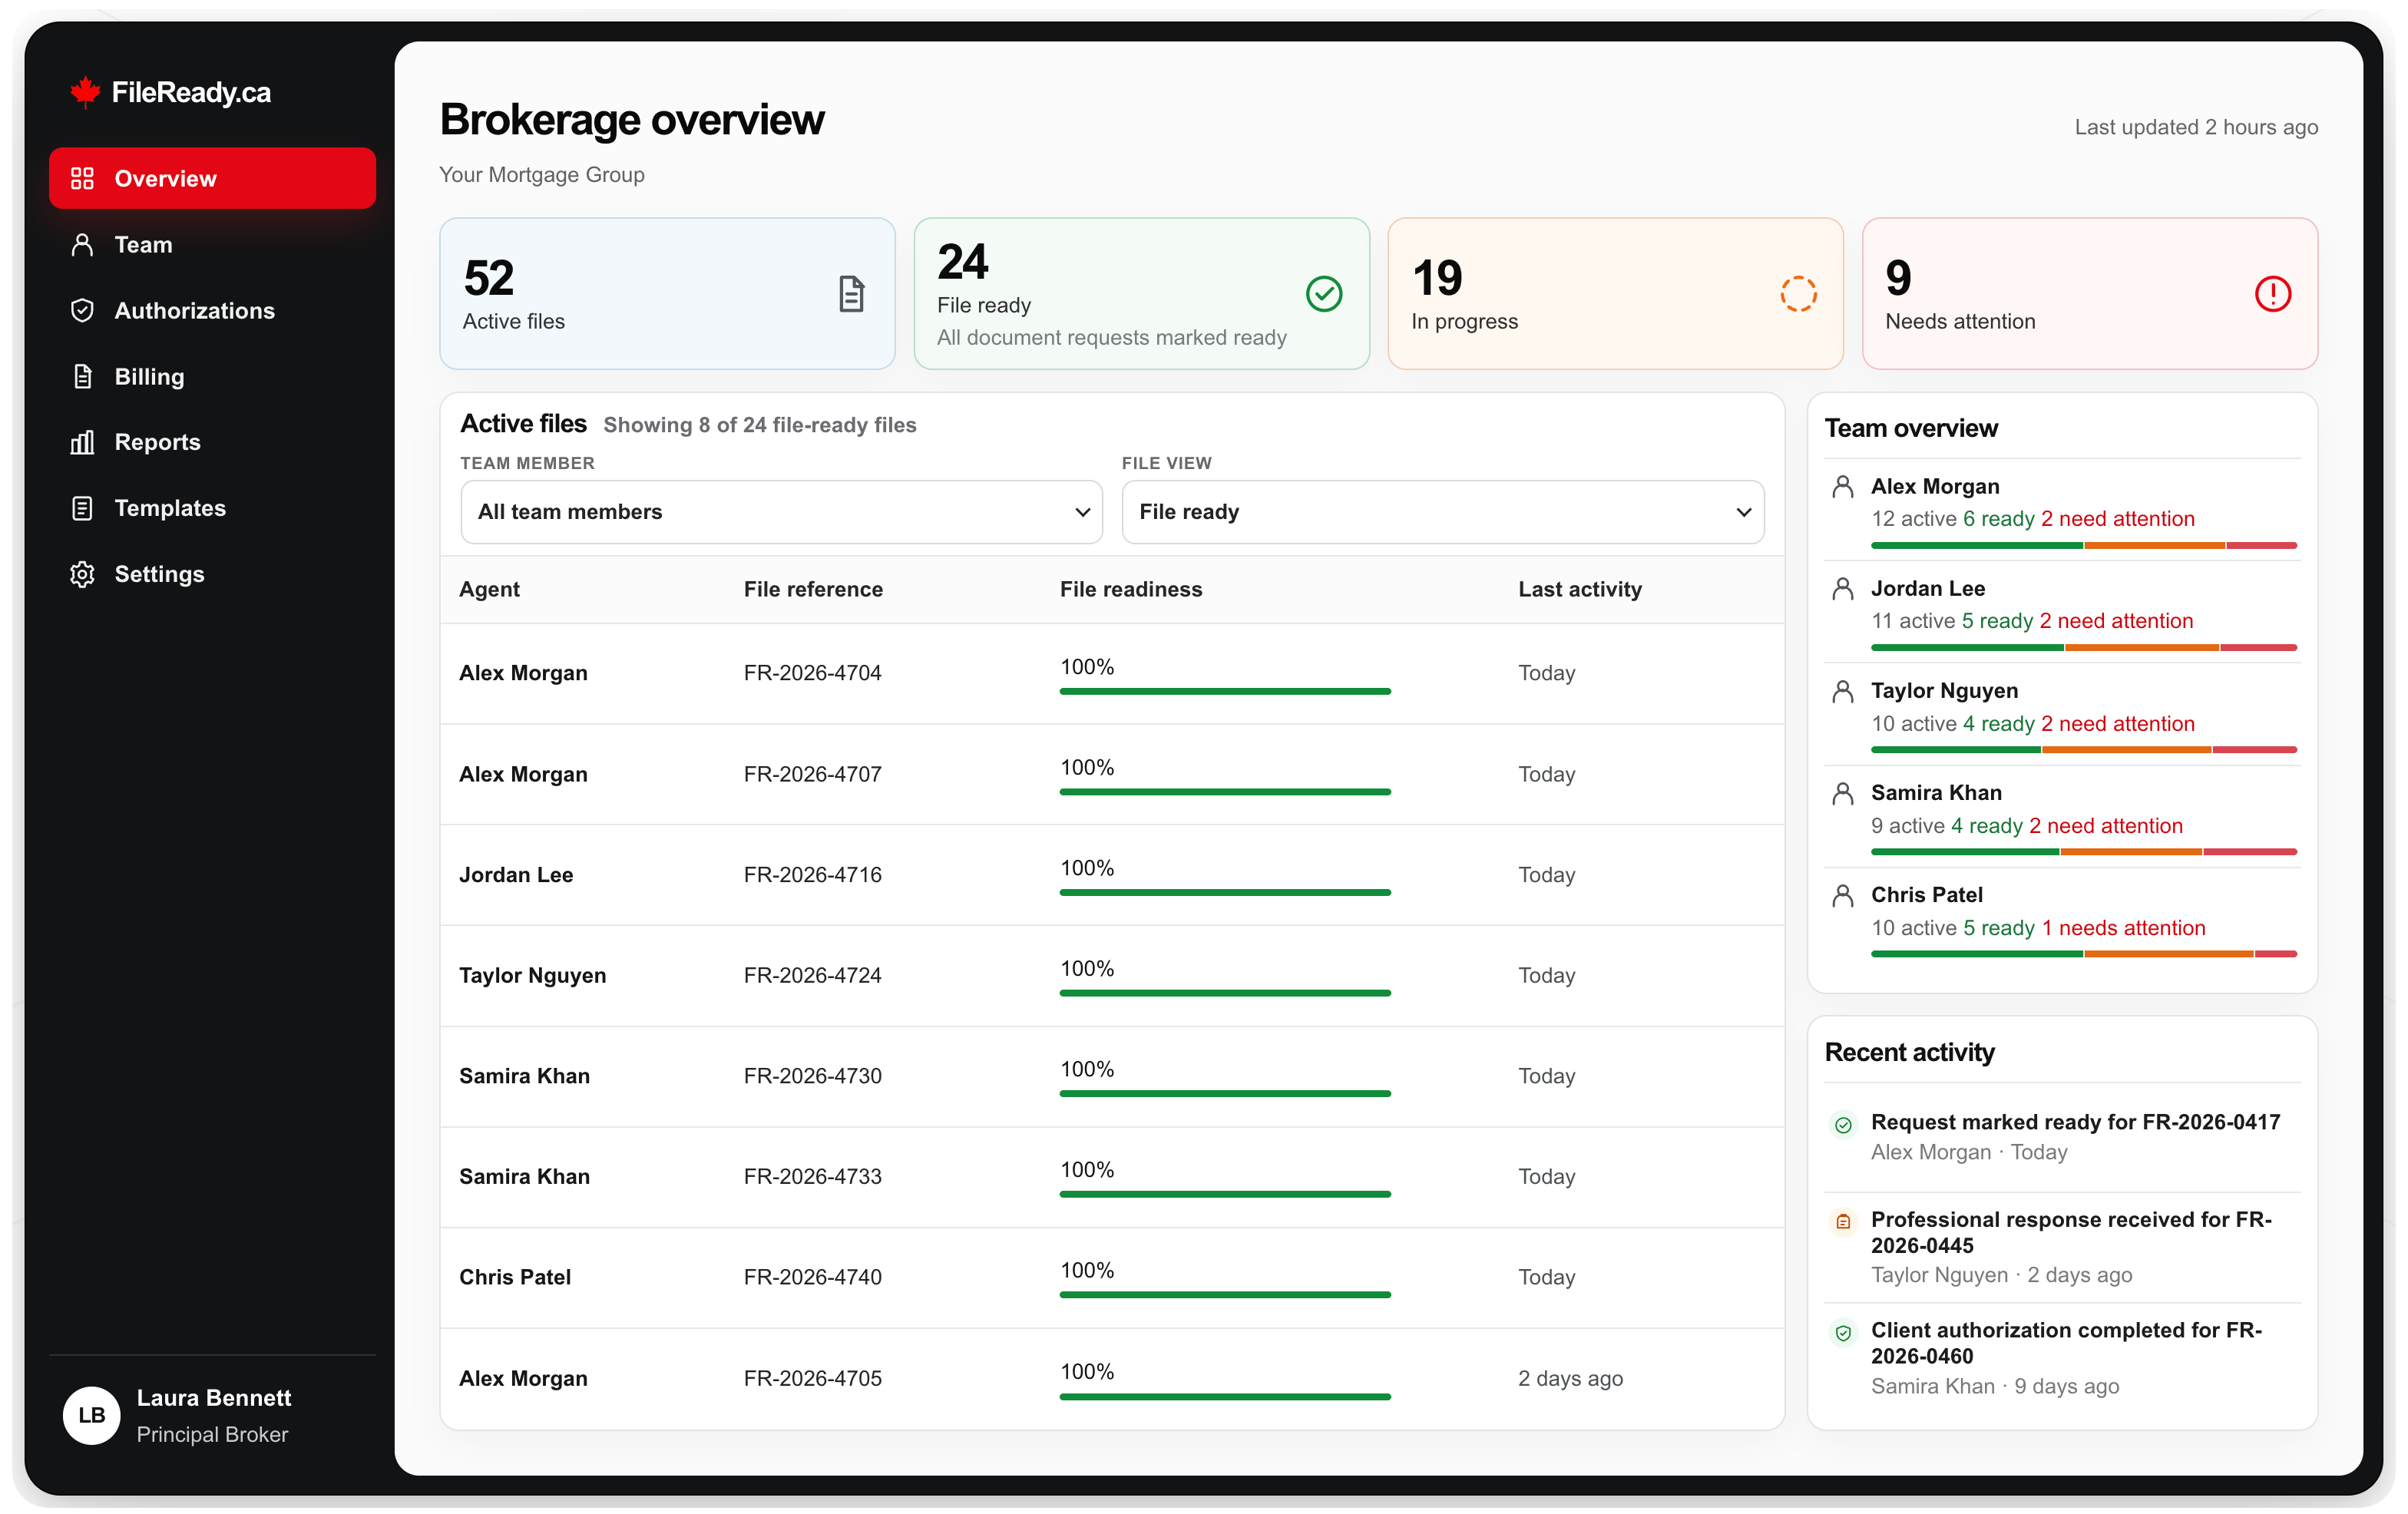Click the Templates page icon
The image size is (2408, 1514).
82,508
